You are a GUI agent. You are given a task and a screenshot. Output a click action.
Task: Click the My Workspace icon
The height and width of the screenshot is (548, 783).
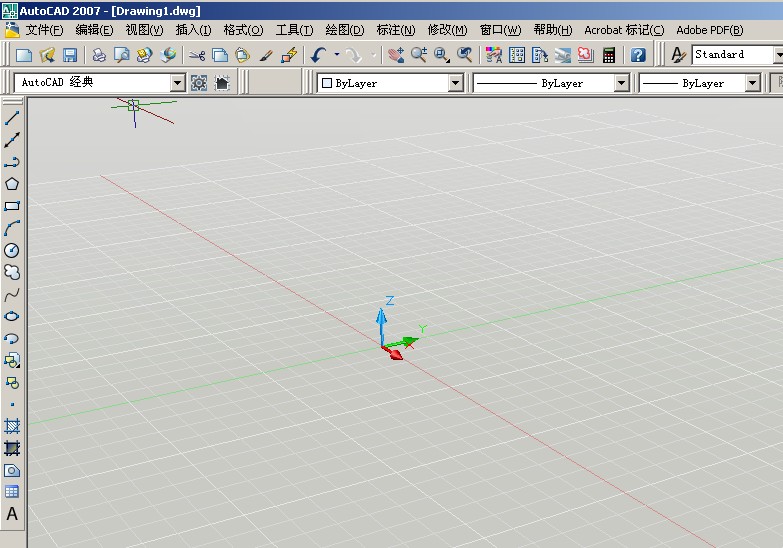[222, 83]
